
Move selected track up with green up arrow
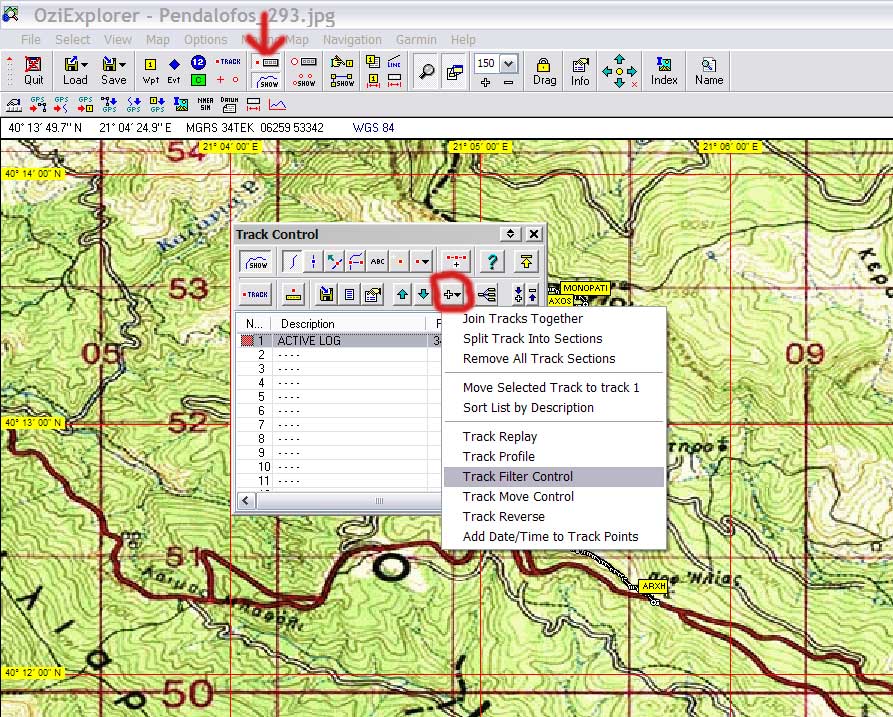[402, 294]
